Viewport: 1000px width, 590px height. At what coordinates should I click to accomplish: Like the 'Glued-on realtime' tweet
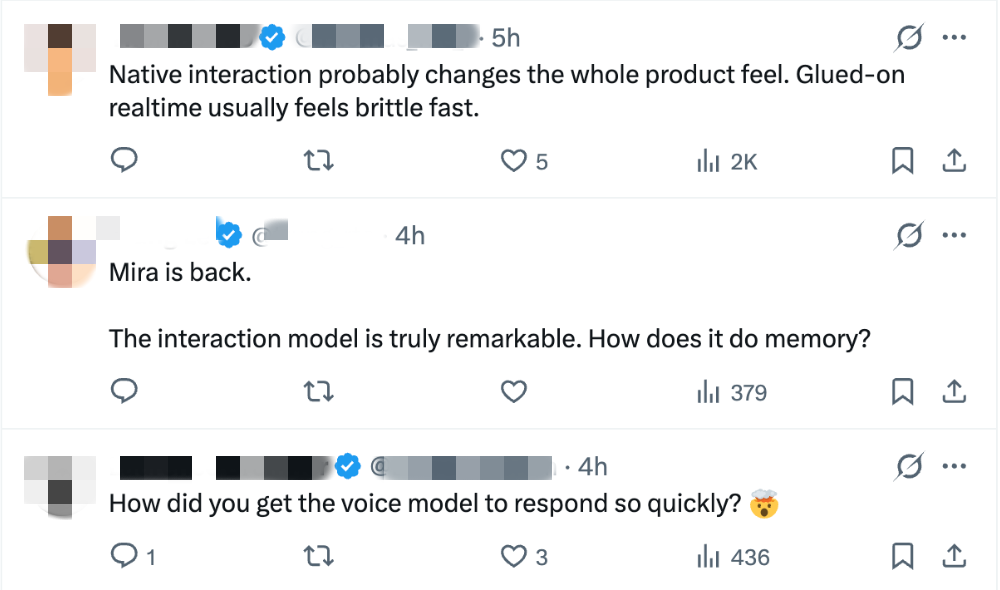pyautogui.click(x=524, y=161)
